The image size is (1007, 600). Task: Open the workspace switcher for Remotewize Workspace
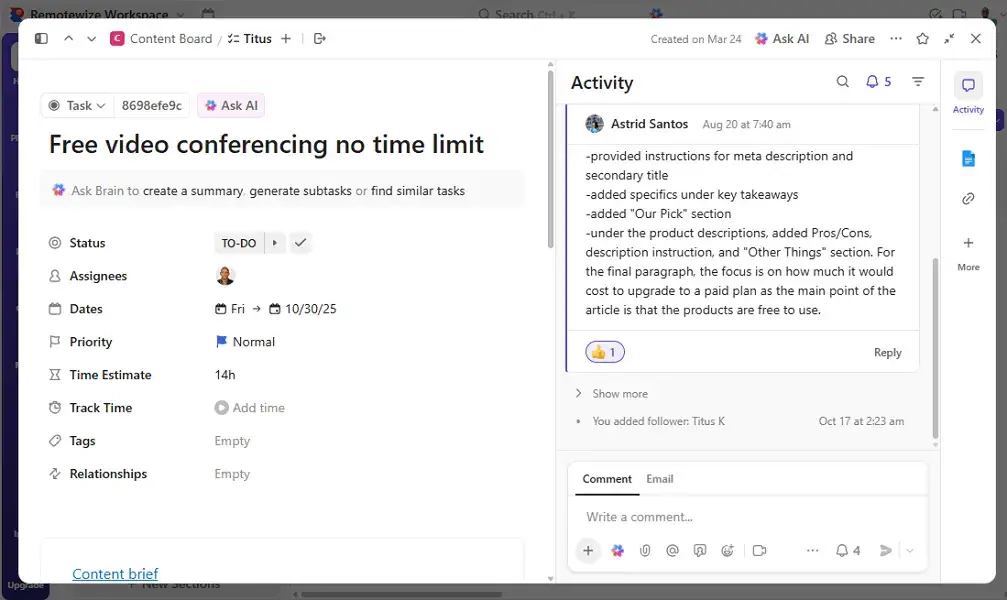[x=98, y=14]
